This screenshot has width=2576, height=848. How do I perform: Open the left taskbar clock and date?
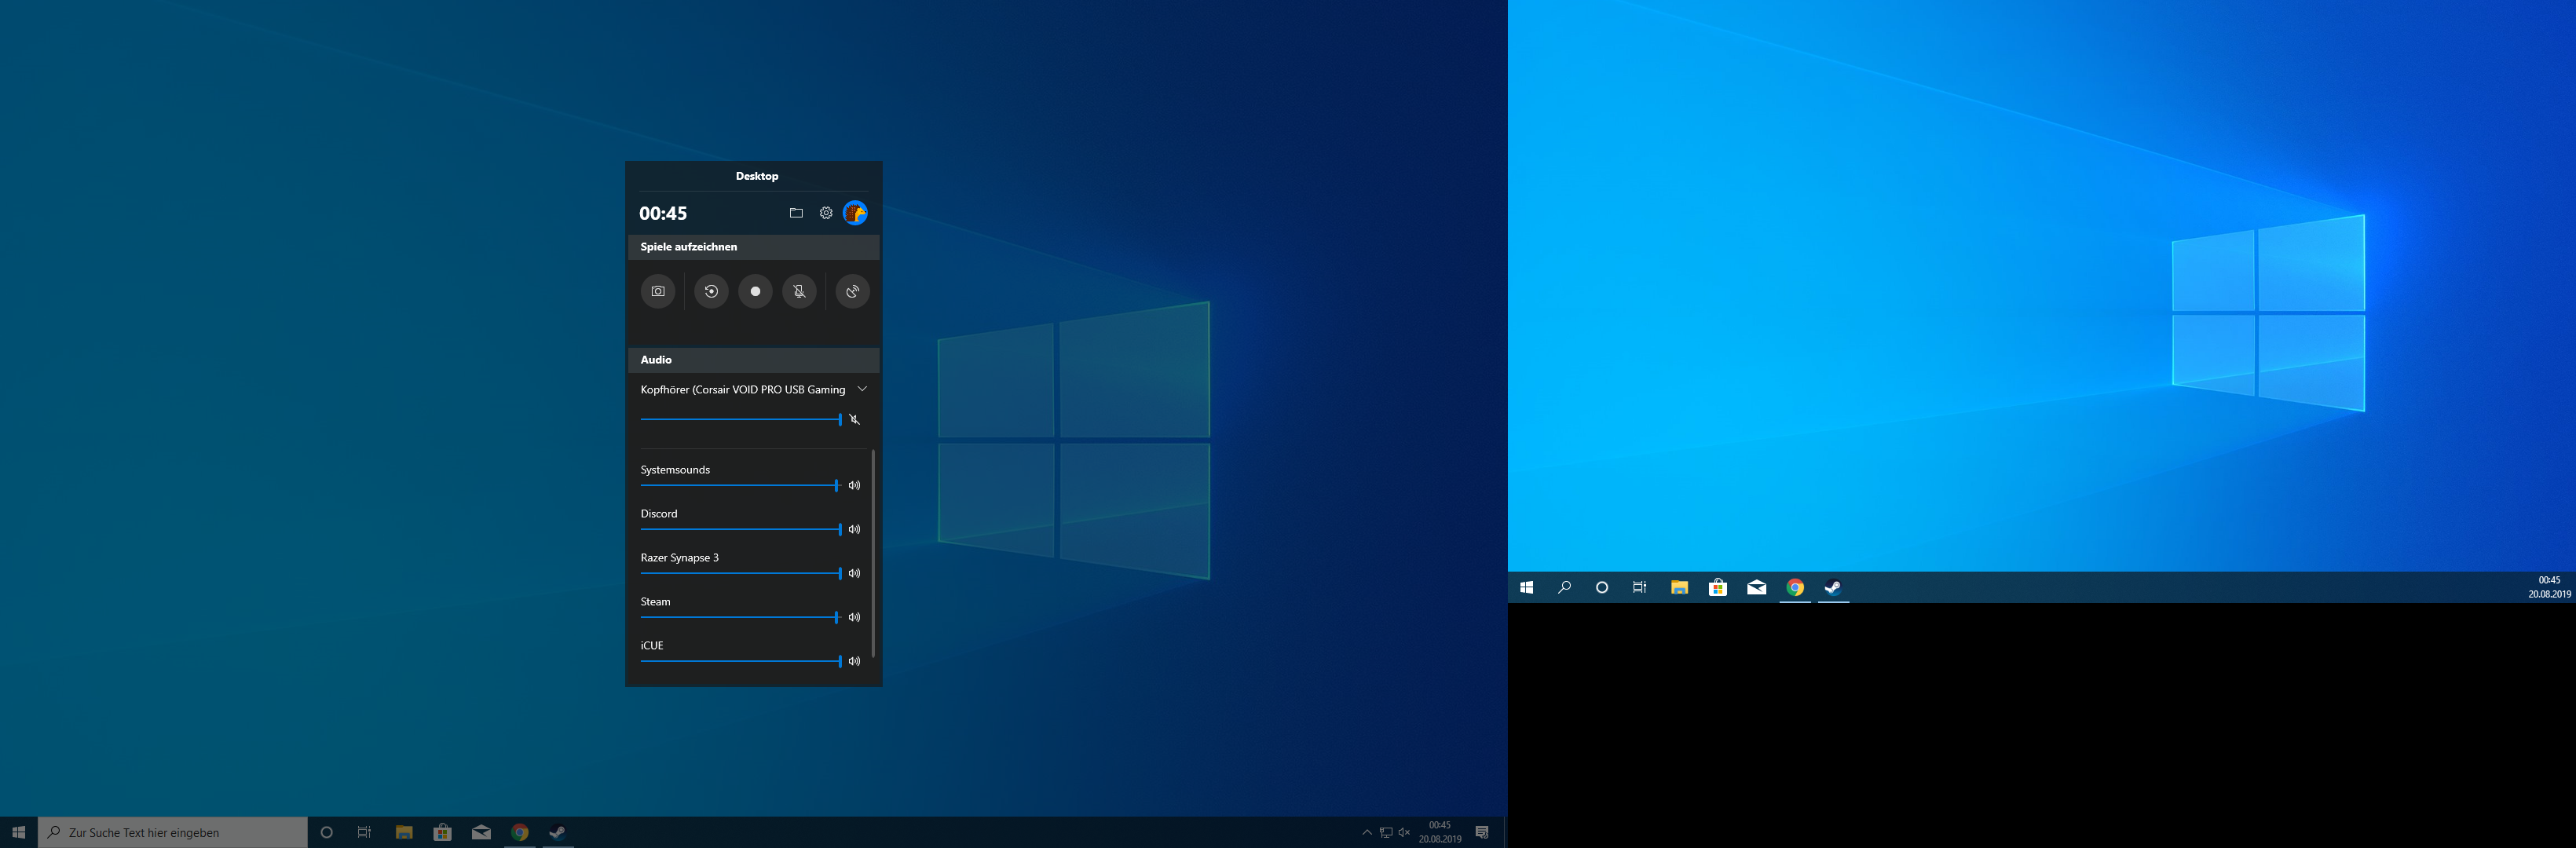[x=1439, y=832]
